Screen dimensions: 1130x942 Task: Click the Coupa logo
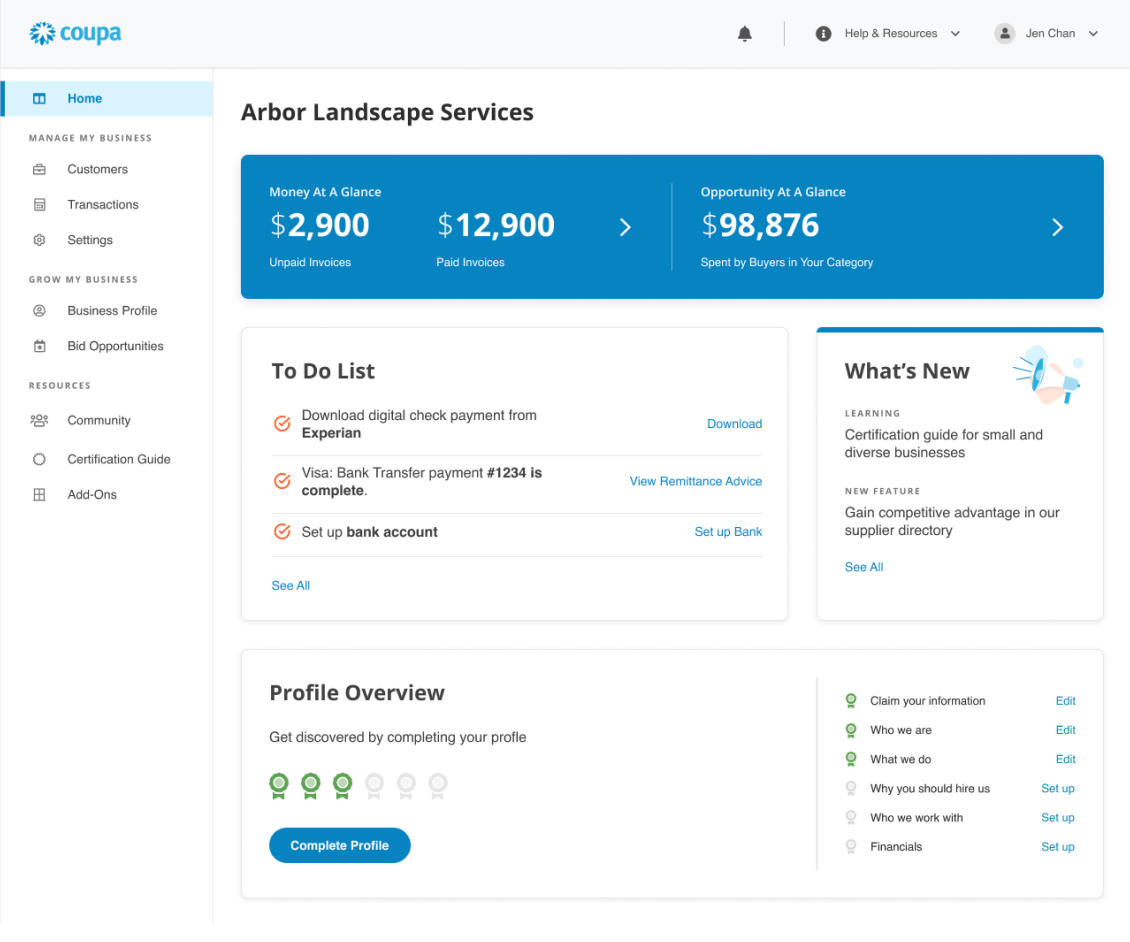pos(76,34)
